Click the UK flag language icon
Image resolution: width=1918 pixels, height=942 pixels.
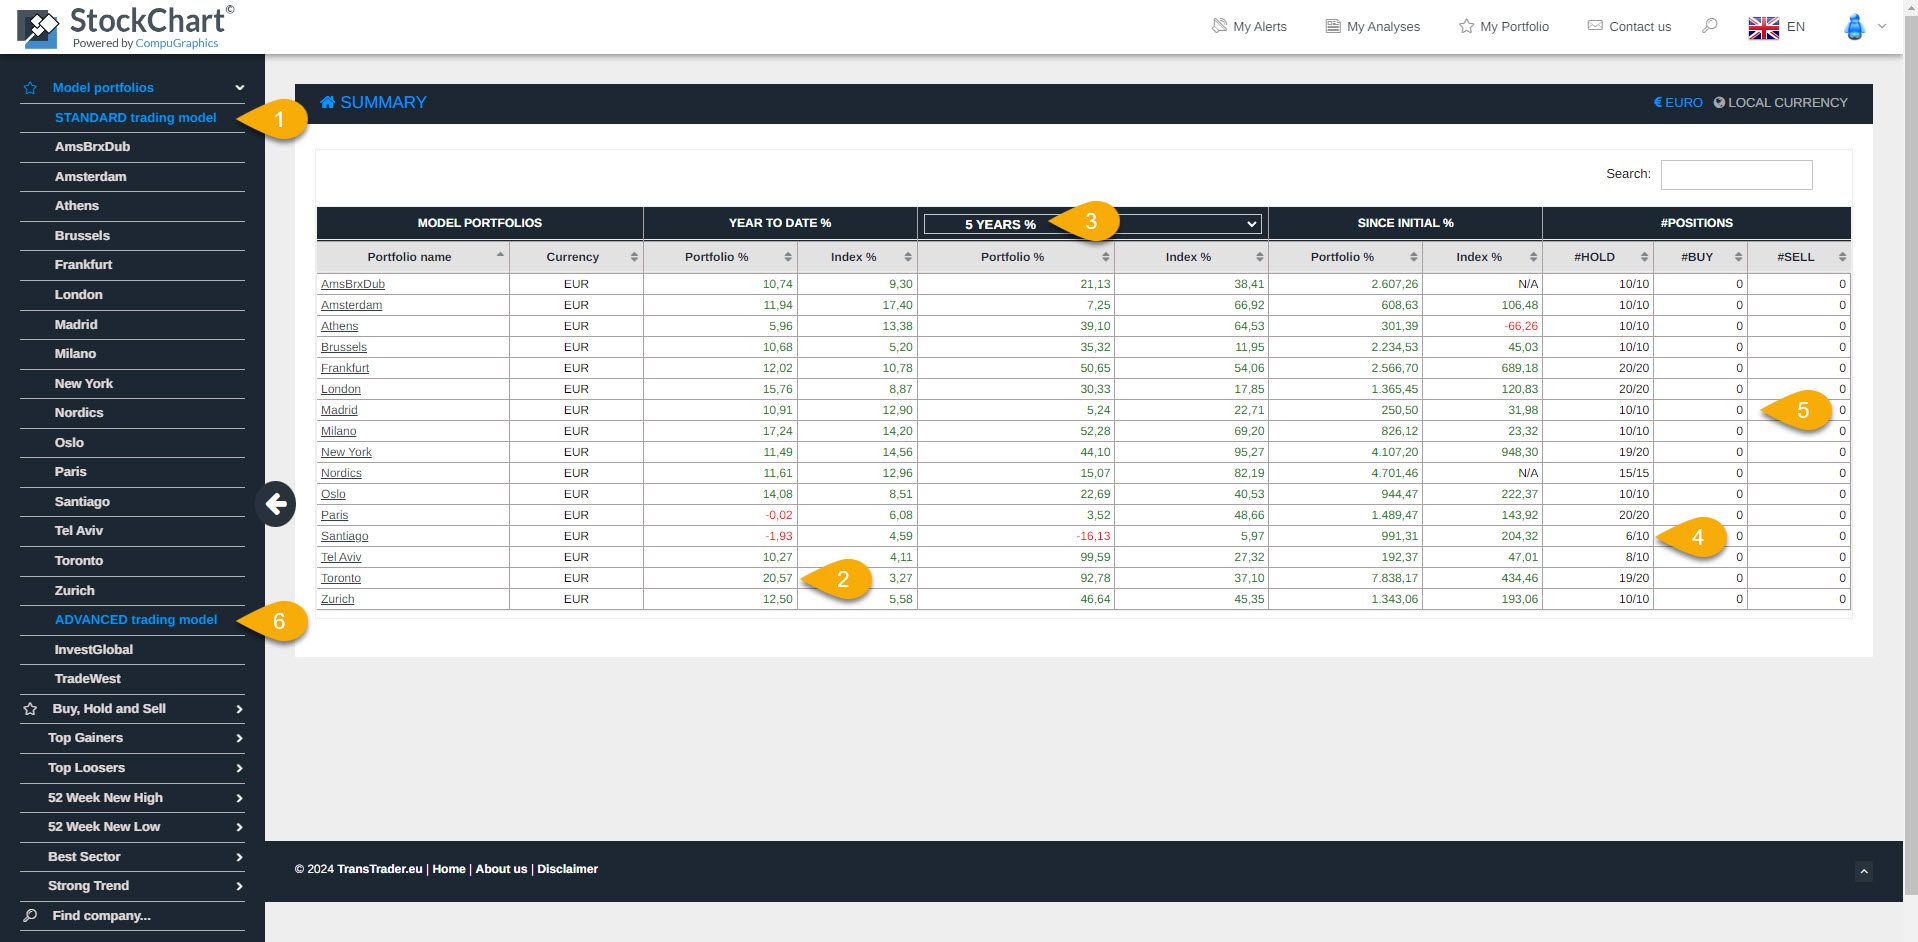point(1763,27)
